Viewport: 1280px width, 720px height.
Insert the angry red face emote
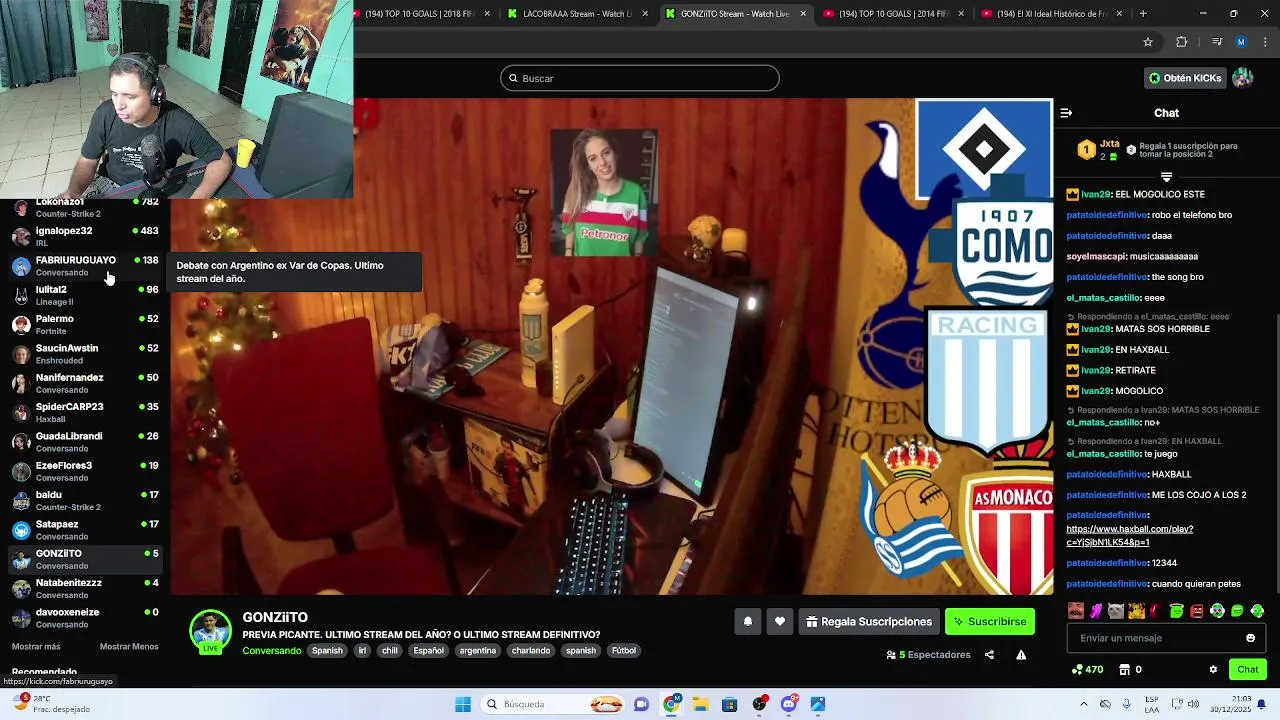1197,611
